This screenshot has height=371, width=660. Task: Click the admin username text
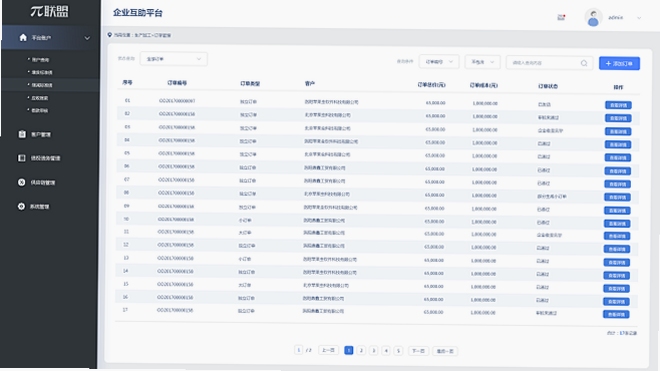tap(615, 18)
